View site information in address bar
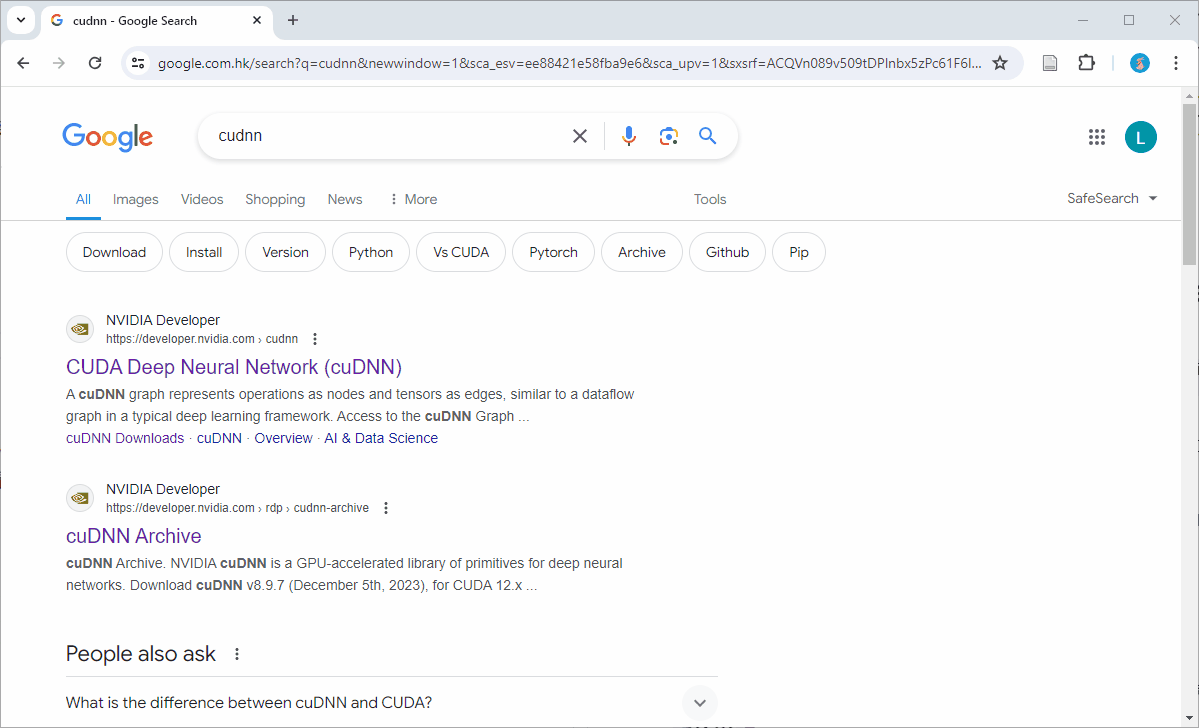 point(138,63)
